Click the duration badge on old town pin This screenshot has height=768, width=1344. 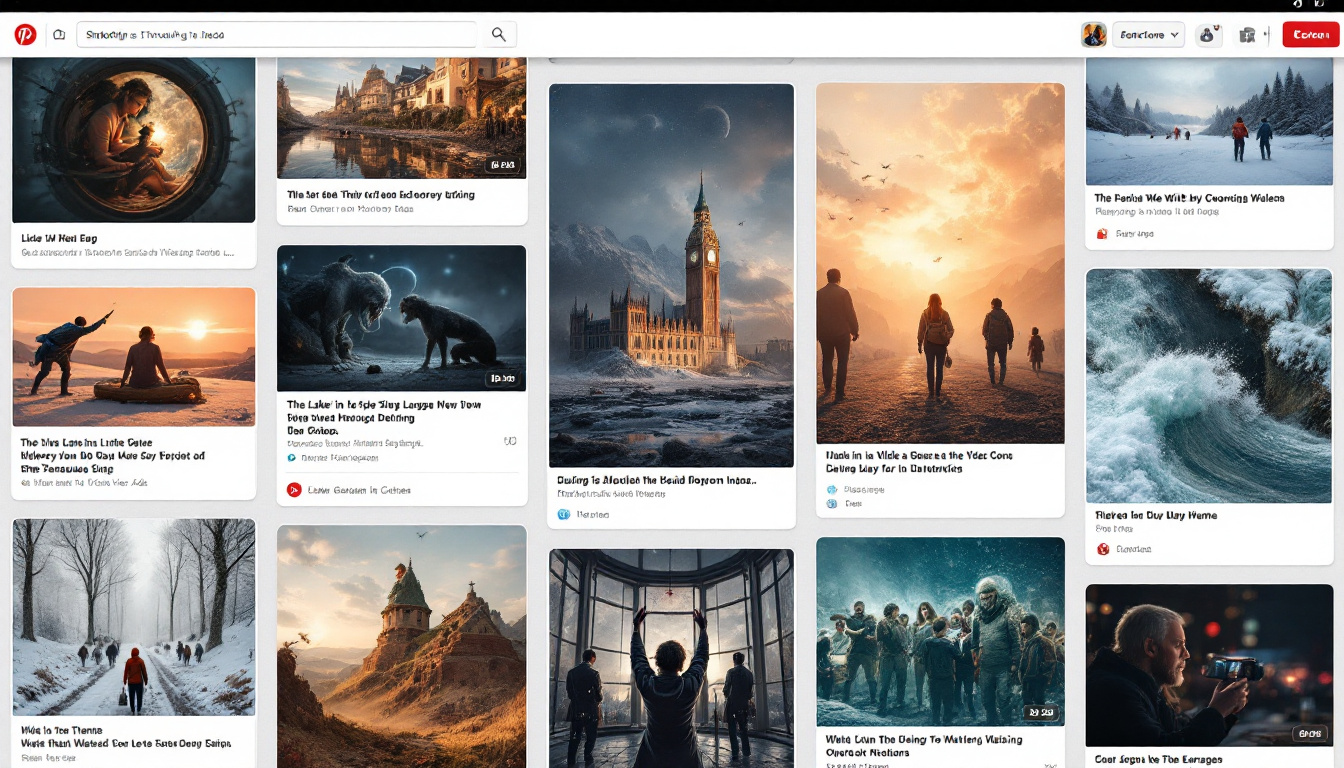click(x=501, y=165)
